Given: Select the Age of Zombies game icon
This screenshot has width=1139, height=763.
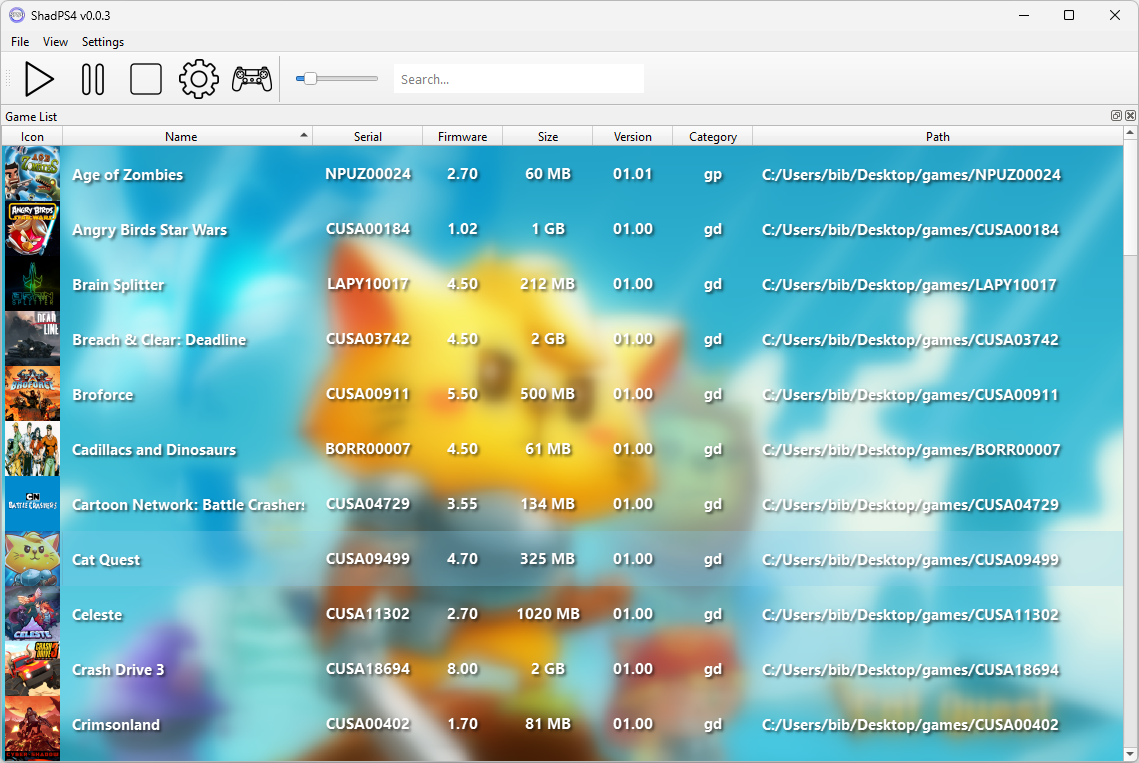Looking at the screenshot, I should (33, 174).
